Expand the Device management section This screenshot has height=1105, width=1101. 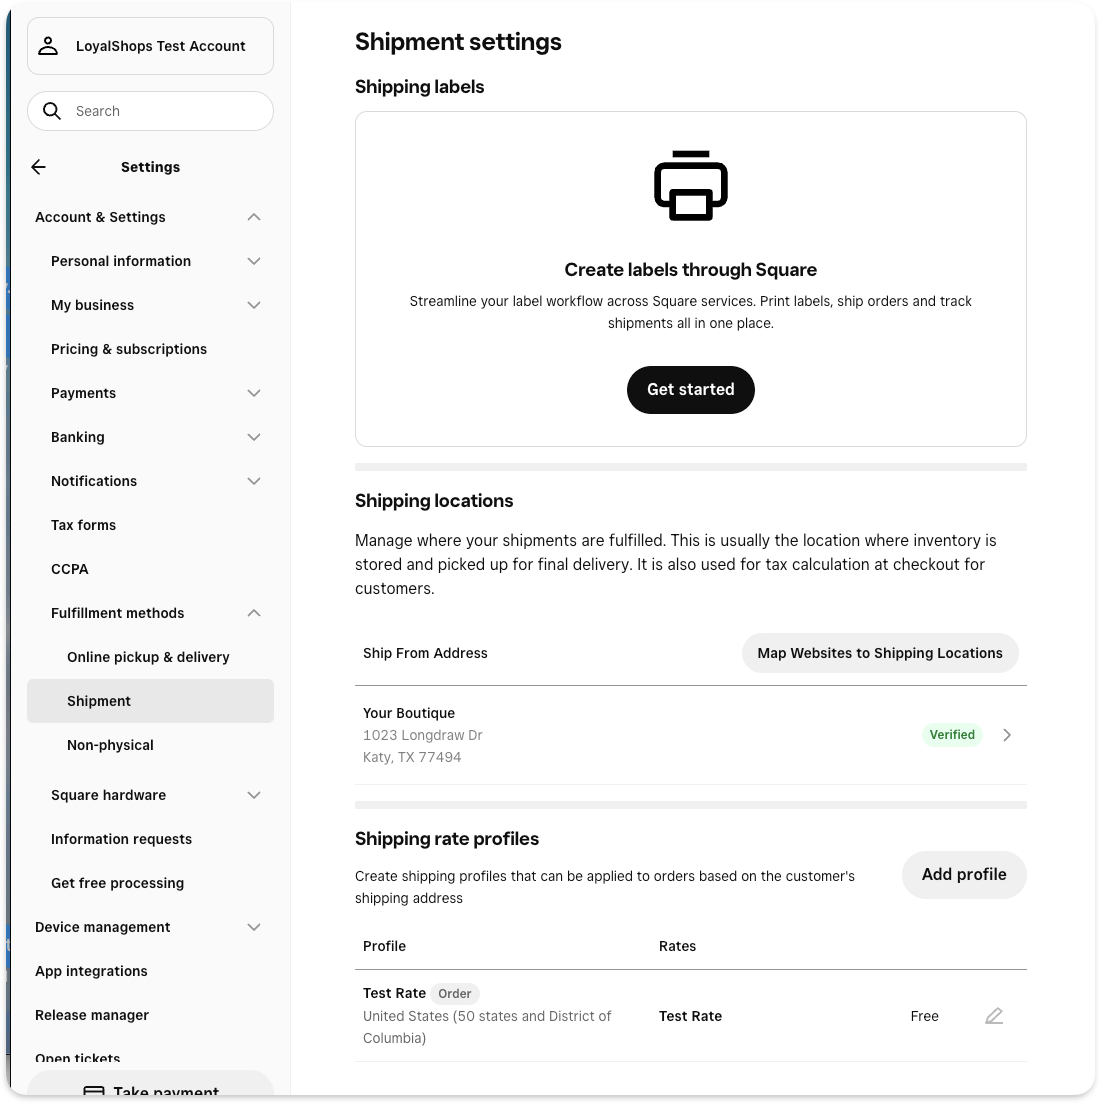coord(254,927)
